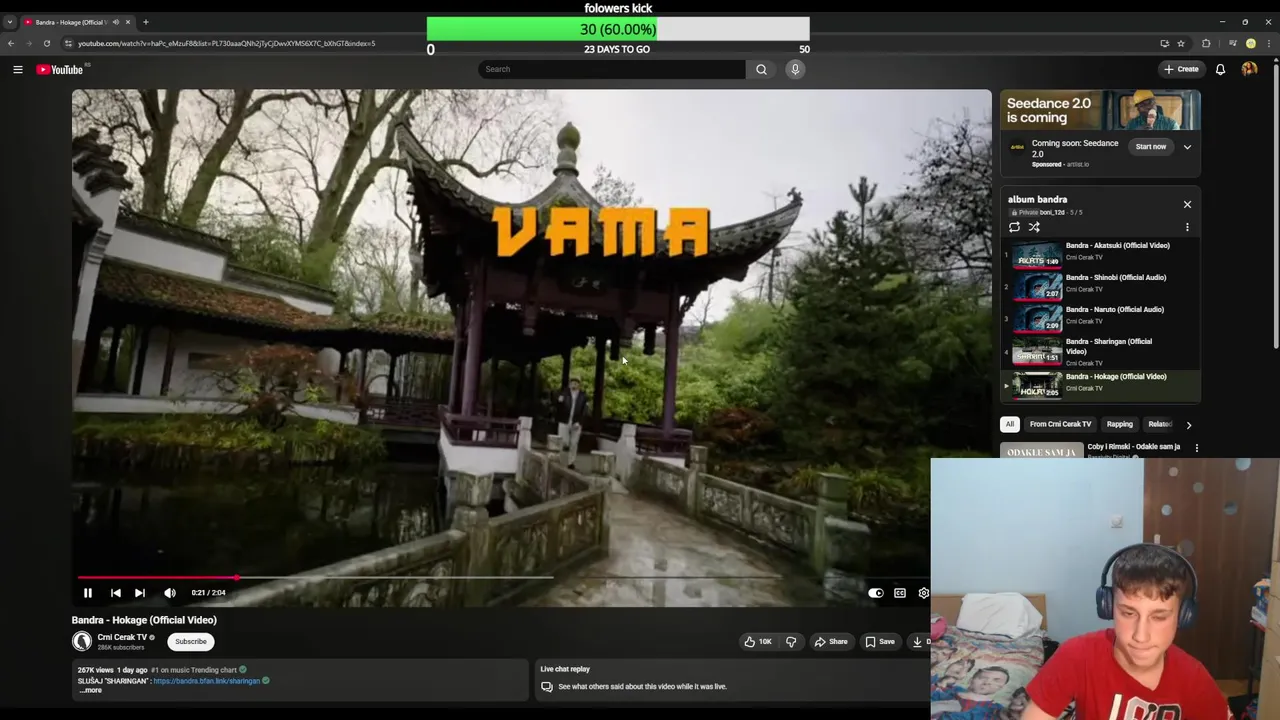Save the video to a playlist
This screenshot has width=1280, height=720.
click(880, 642)
